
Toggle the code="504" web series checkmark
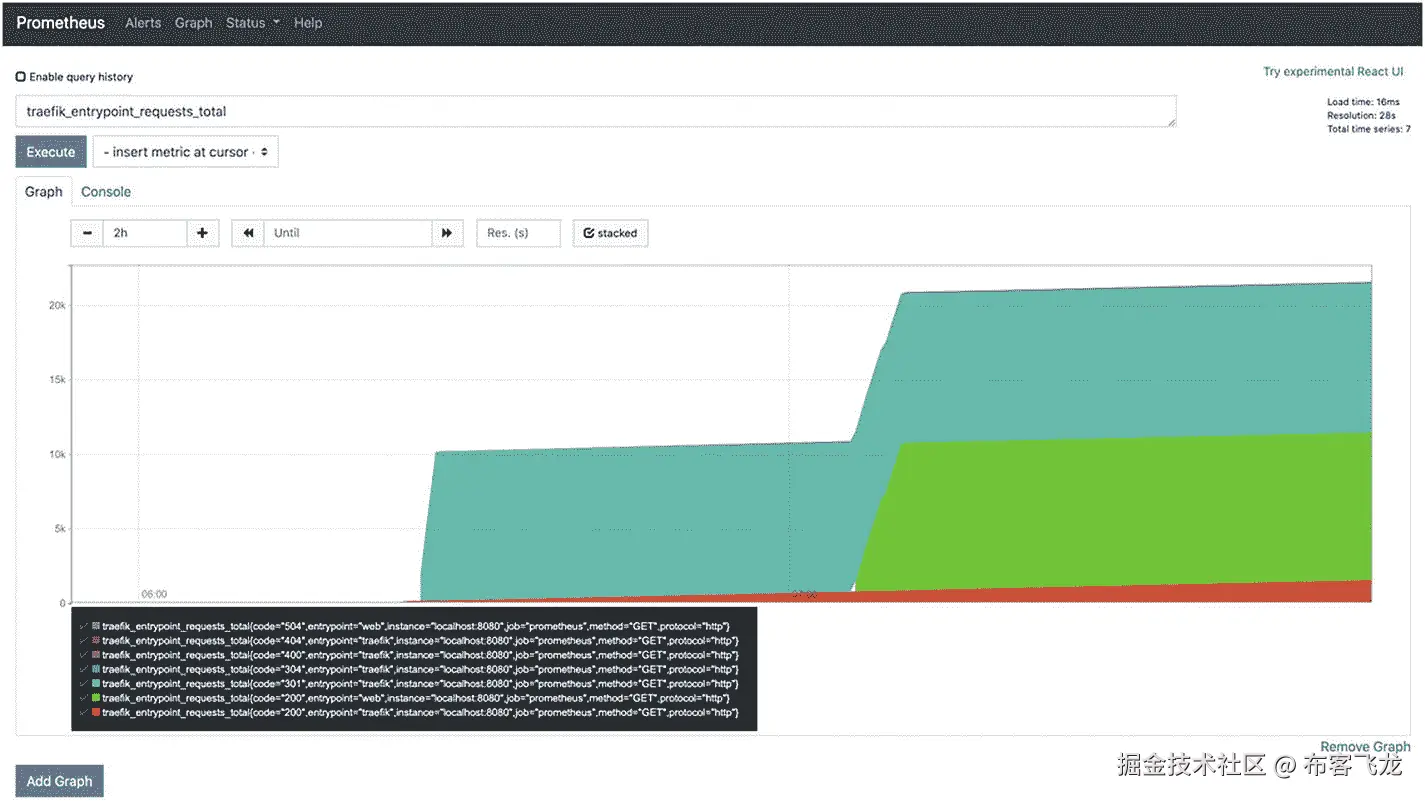tap(83, 626)
